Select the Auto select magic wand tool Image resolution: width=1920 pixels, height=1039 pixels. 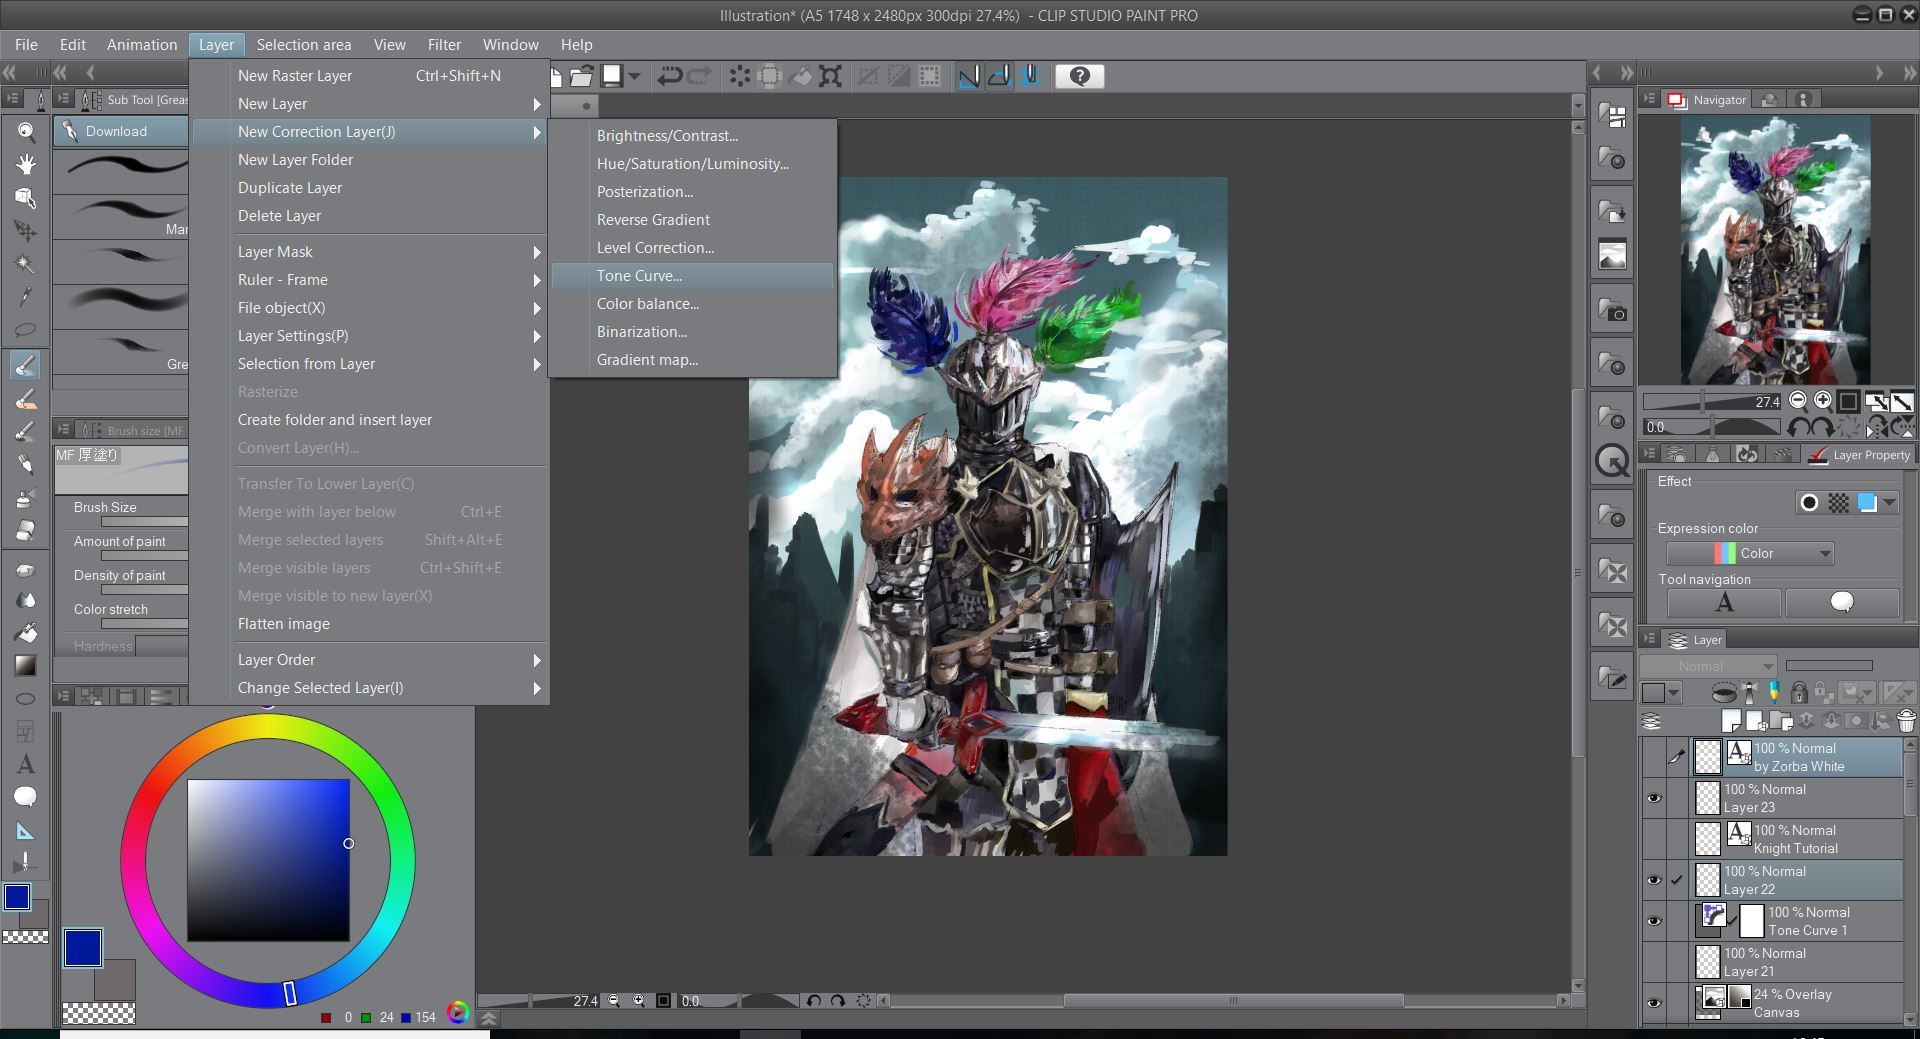pos(26,264)
